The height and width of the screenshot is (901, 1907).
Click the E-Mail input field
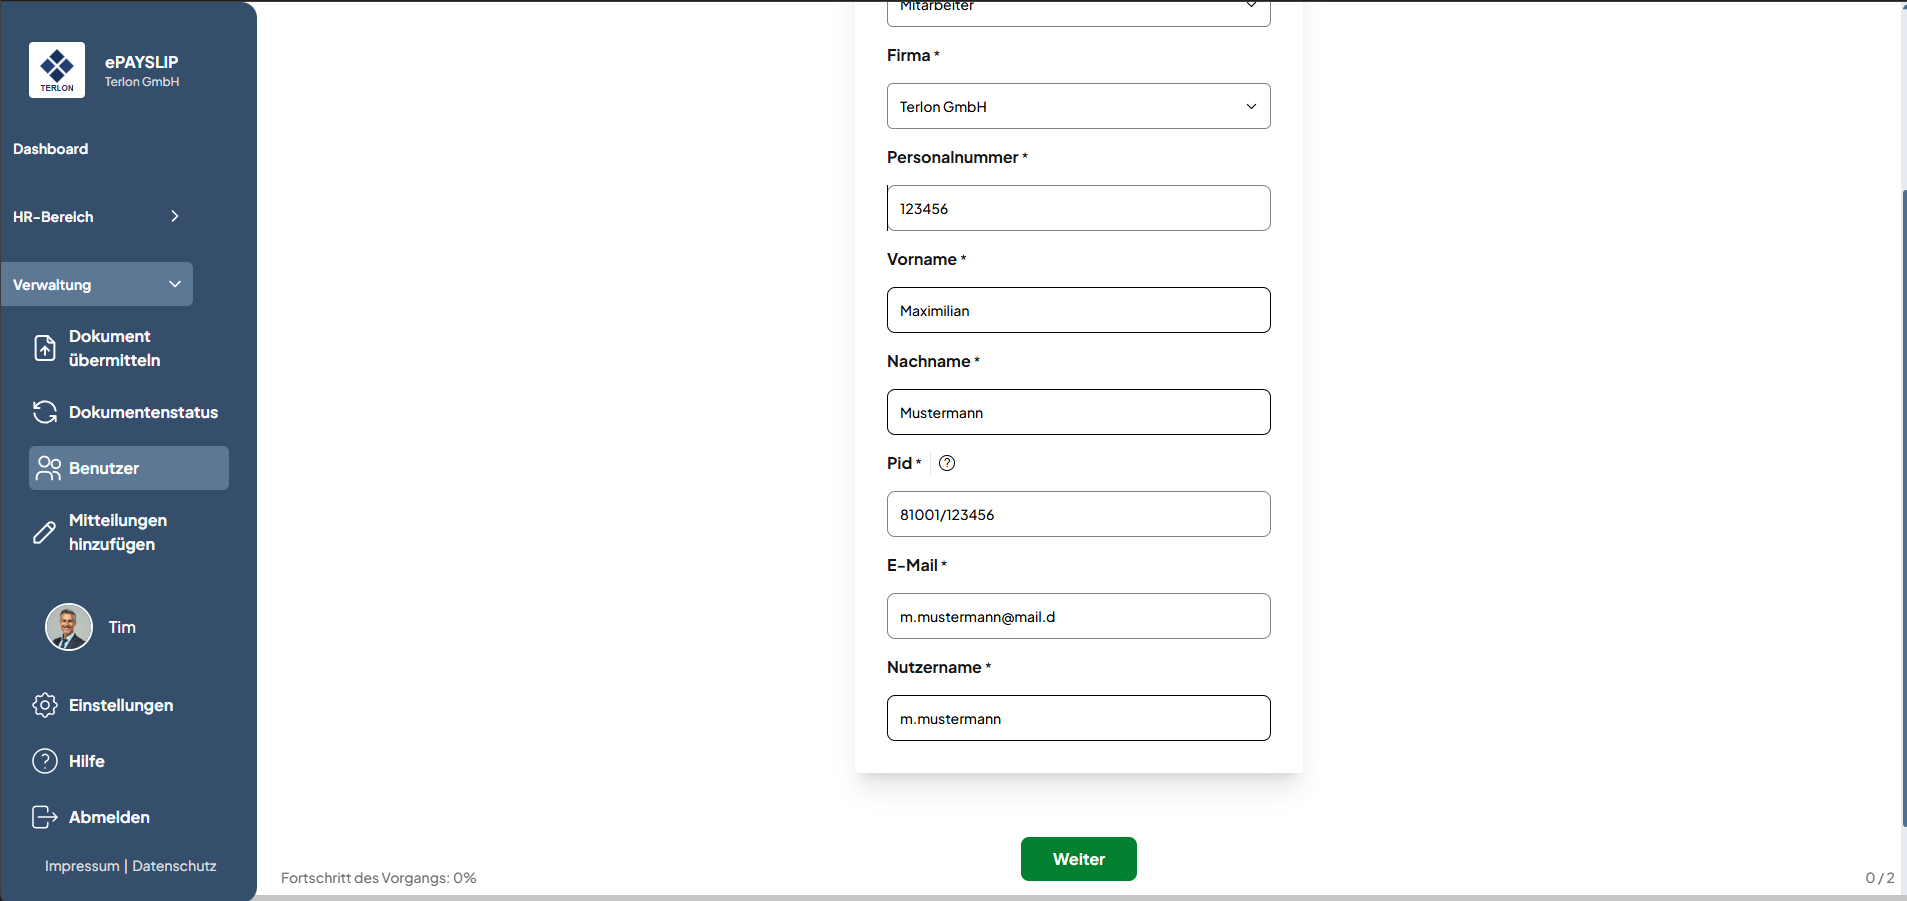1078,616
